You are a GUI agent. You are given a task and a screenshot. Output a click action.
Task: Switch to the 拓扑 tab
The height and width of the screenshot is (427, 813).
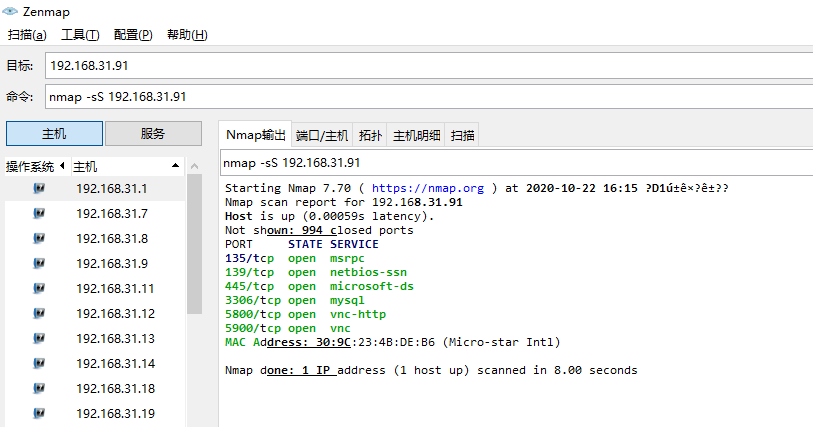click(x=370, y=135)
